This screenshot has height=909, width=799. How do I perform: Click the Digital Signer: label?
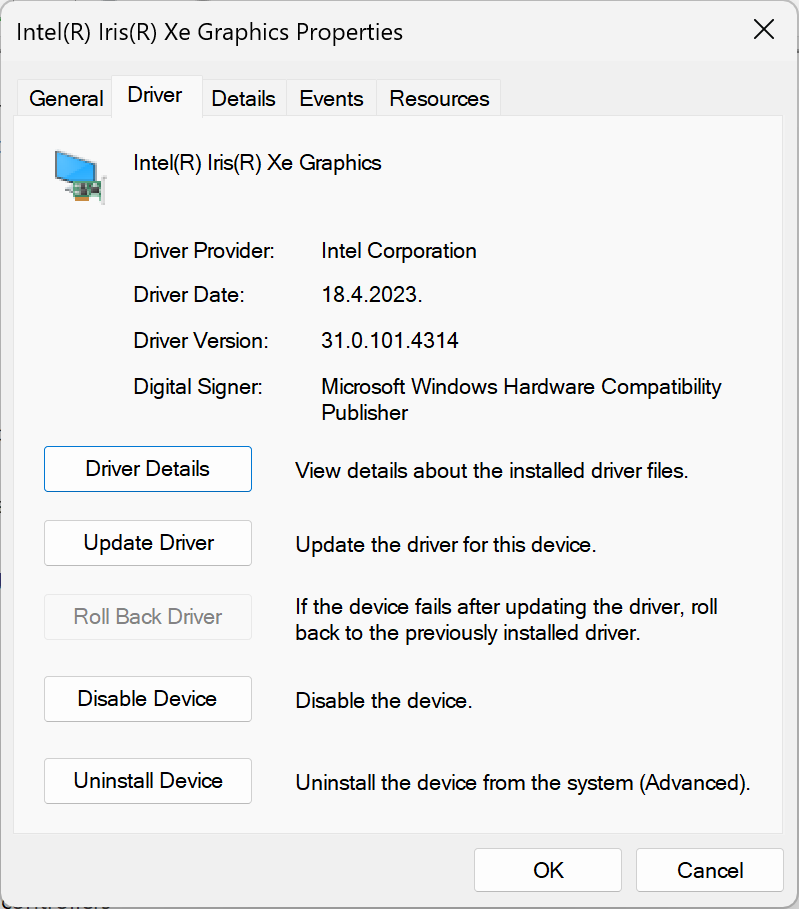click(x=198, y=387)
